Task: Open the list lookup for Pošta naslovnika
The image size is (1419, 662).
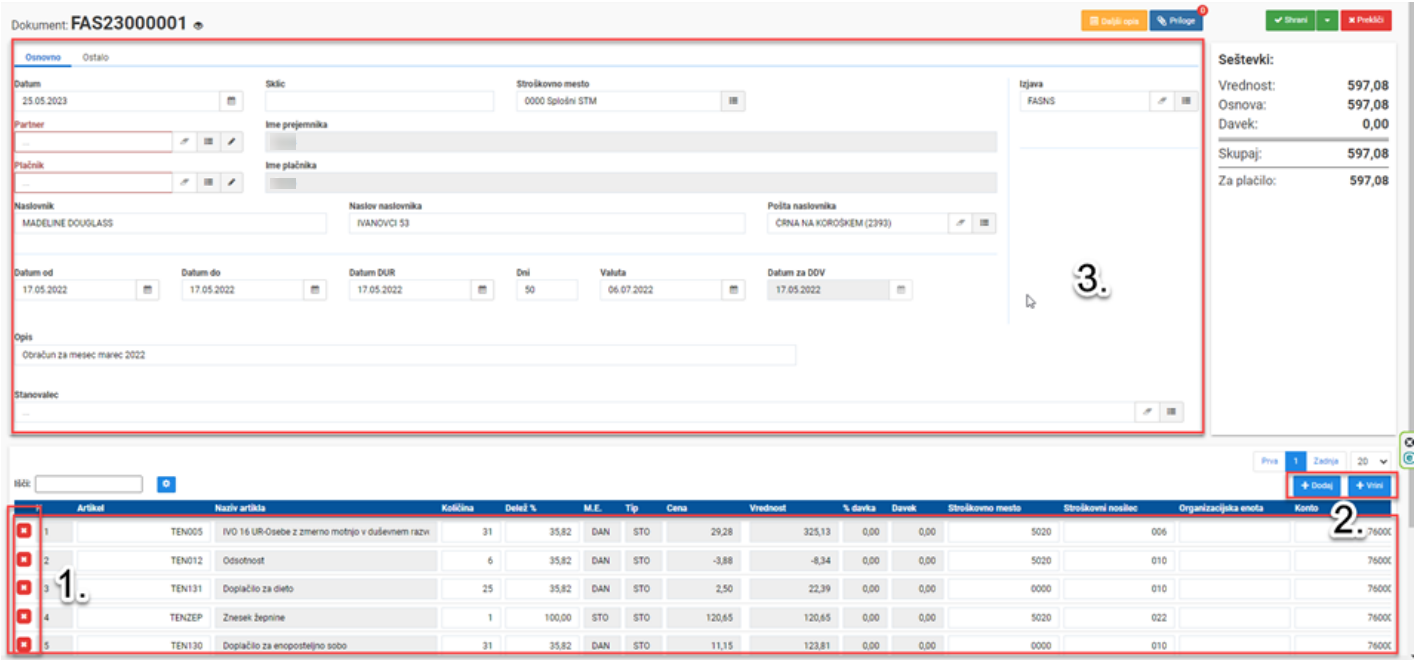Action: tap(984, 223)
